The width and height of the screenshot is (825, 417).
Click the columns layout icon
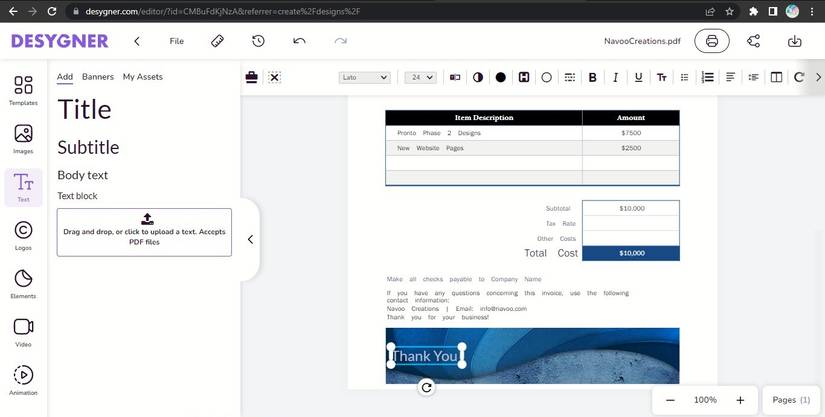pyautogui.click(x=776, y=77)
